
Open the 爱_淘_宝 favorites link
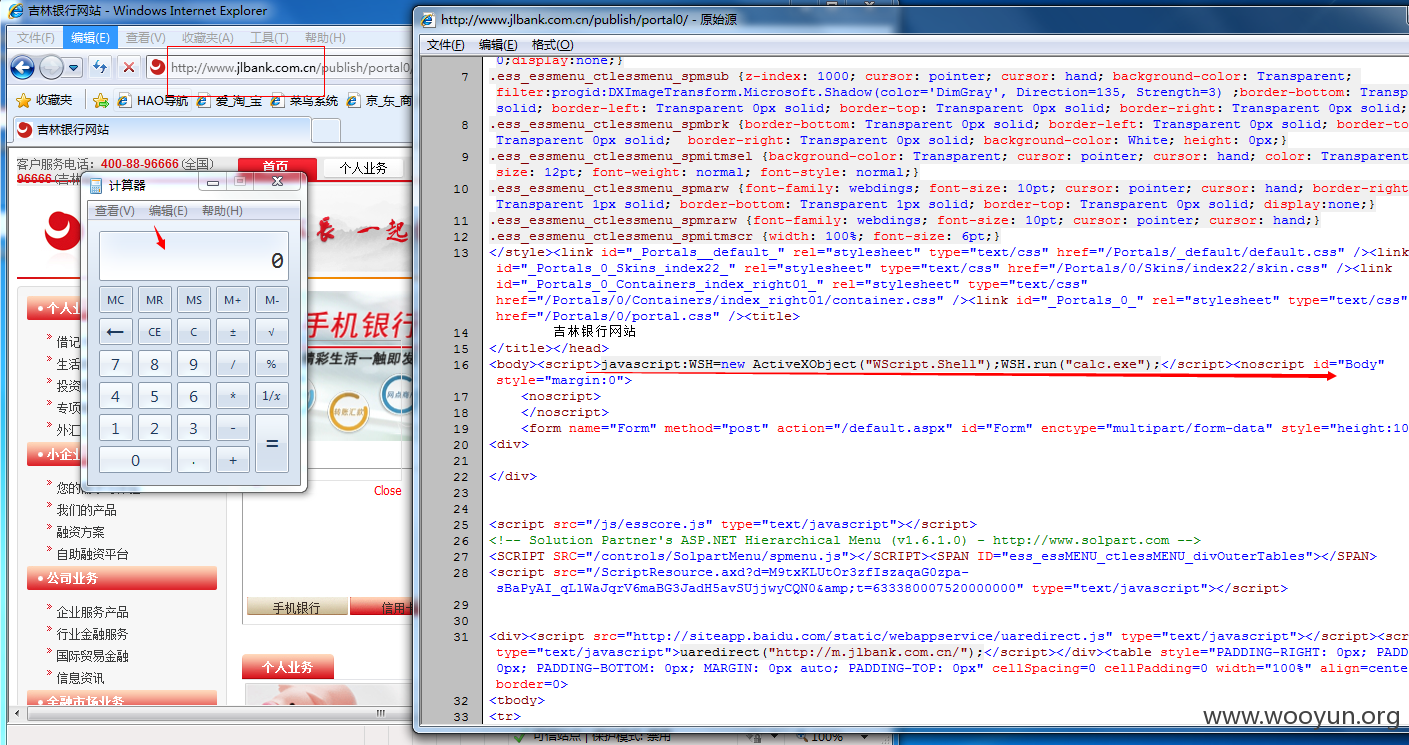click(x=230, y=100)
